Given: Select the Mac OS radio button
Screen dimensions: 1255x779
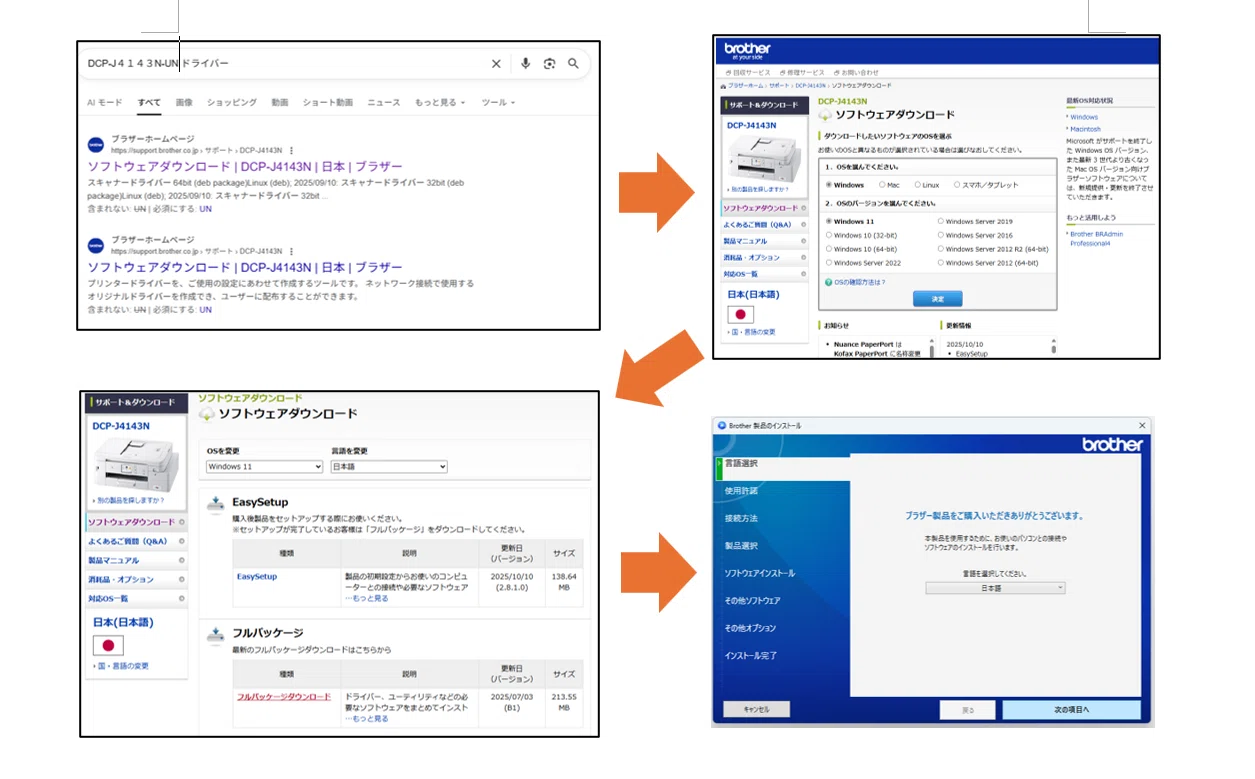Looking at the screenshot, I should (x=882, y=185).
